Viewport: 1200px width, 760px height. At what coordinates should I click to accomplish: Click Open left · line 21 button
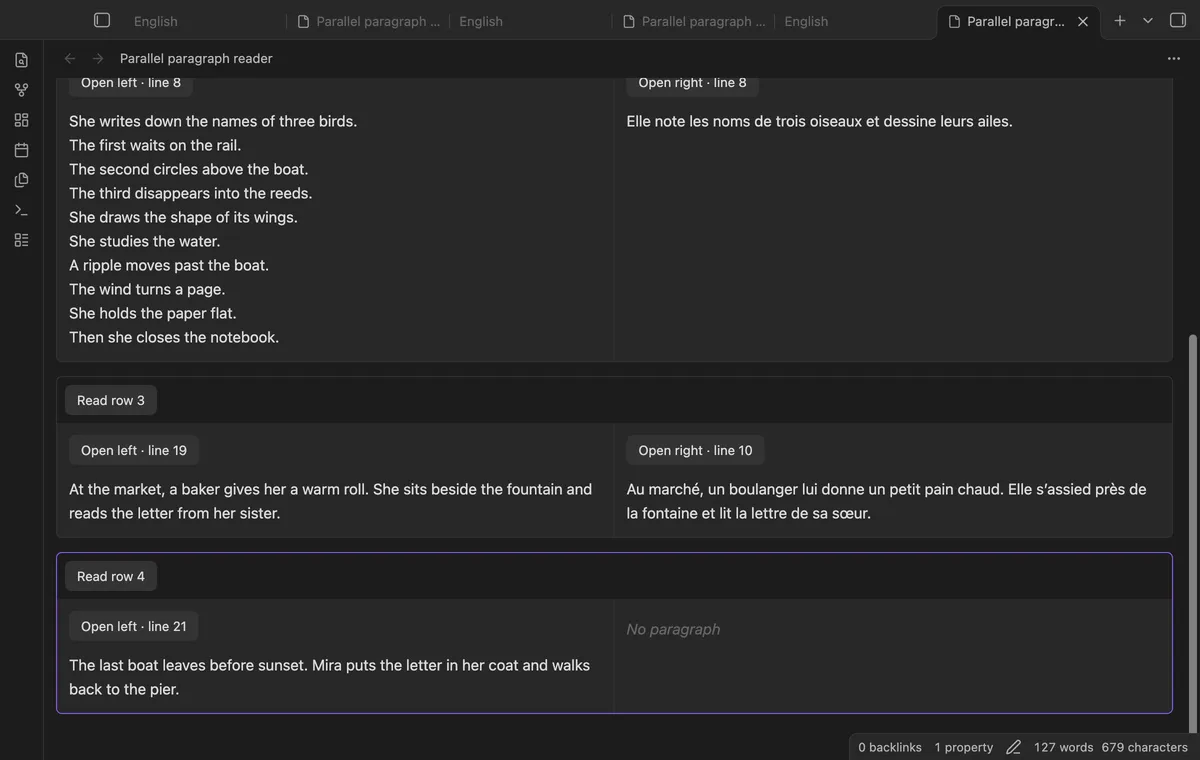click(x=134, y=626)
